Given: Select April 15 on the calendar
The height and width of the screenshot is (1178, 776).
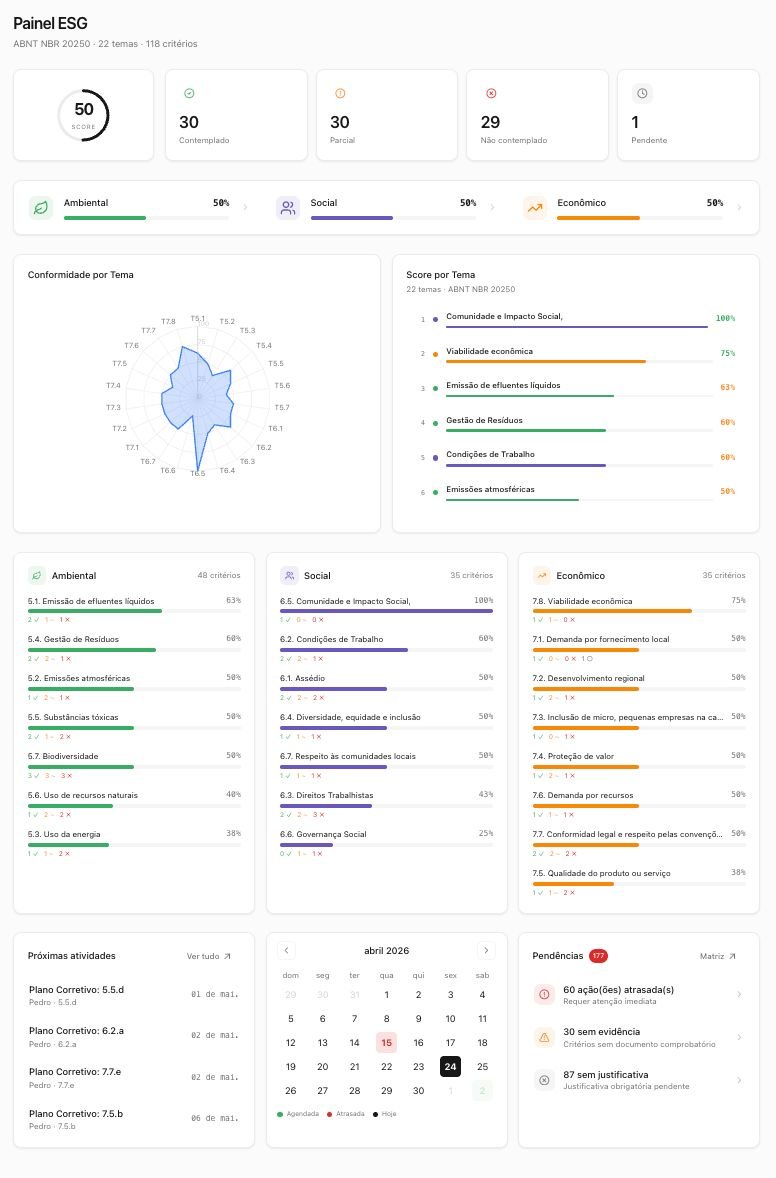Looking at the screenshot, I should pos(386,1043).
